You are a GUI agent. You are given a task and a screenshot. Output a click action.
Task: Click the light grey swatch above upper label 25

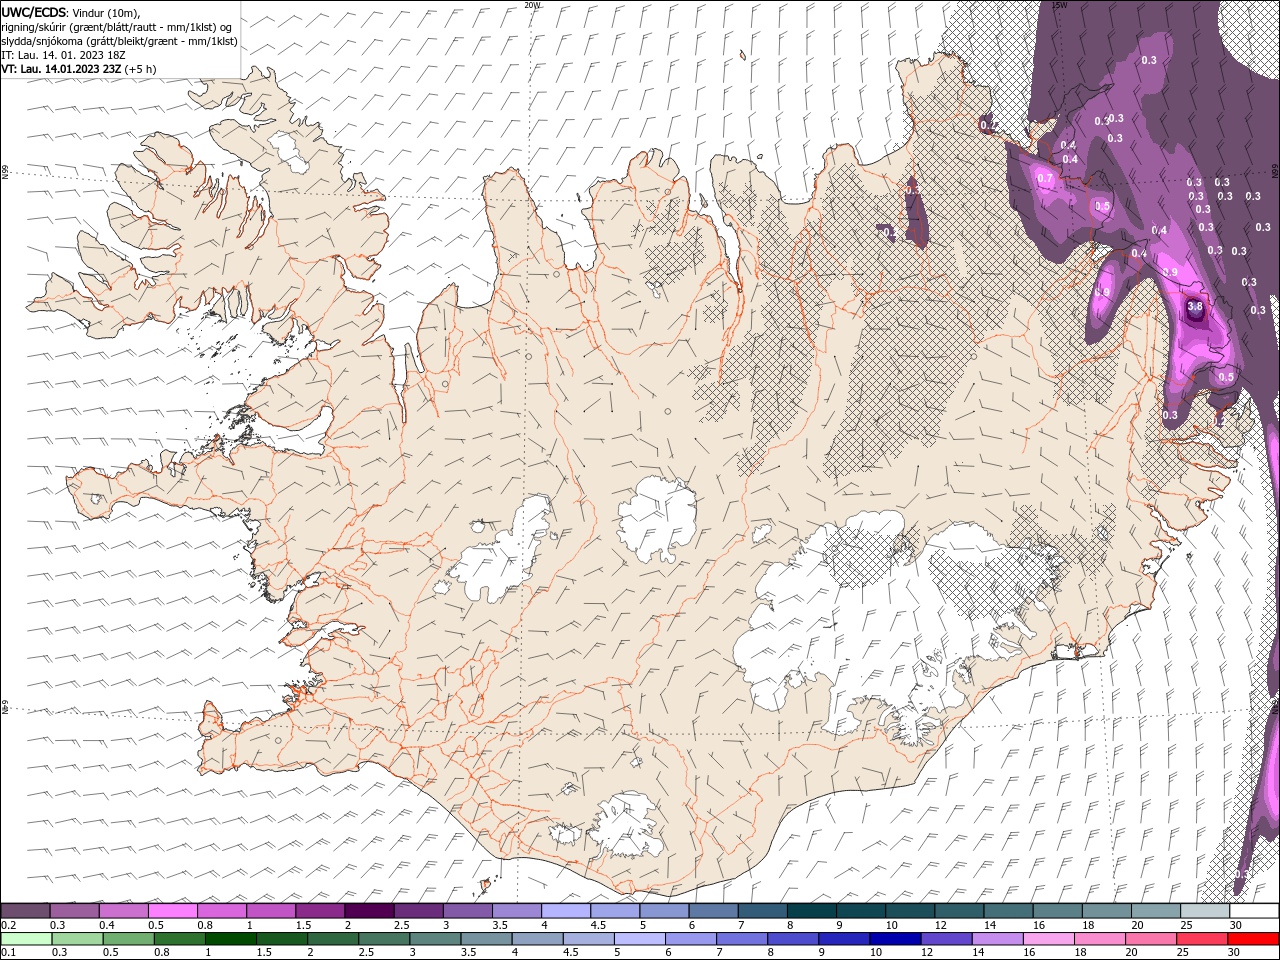point(1206,911)
